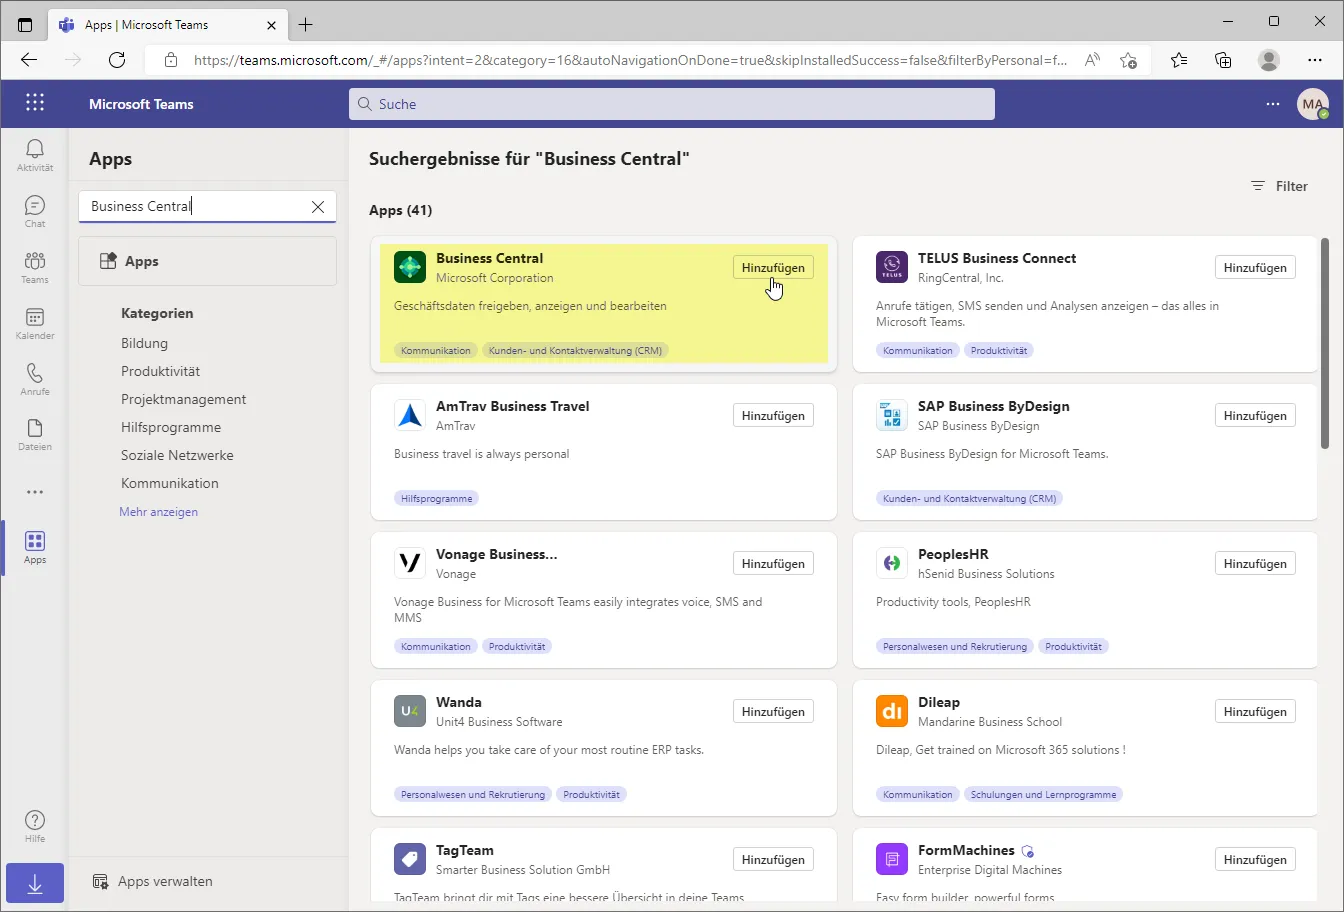The image size is (1344, 912).
Task: Click the SAP Business ByDesign logo
Action: coord(892,415)
